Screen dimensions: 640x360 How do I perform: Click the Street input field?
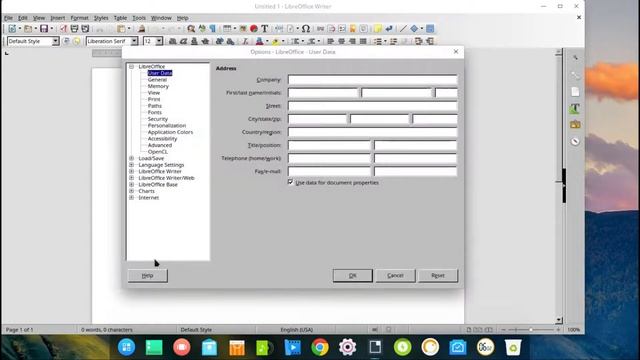point(373,106)
